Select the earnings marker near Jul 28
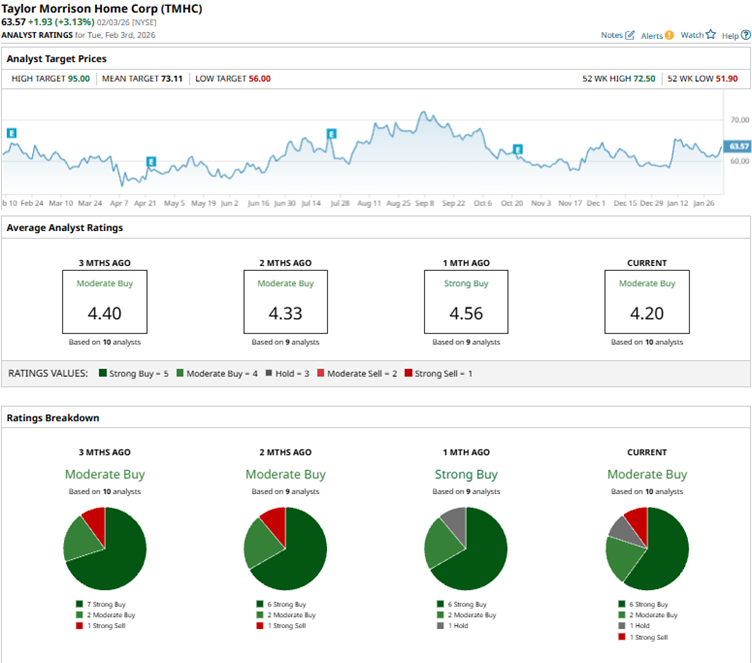The image size is (752, 663). (331, 134)
